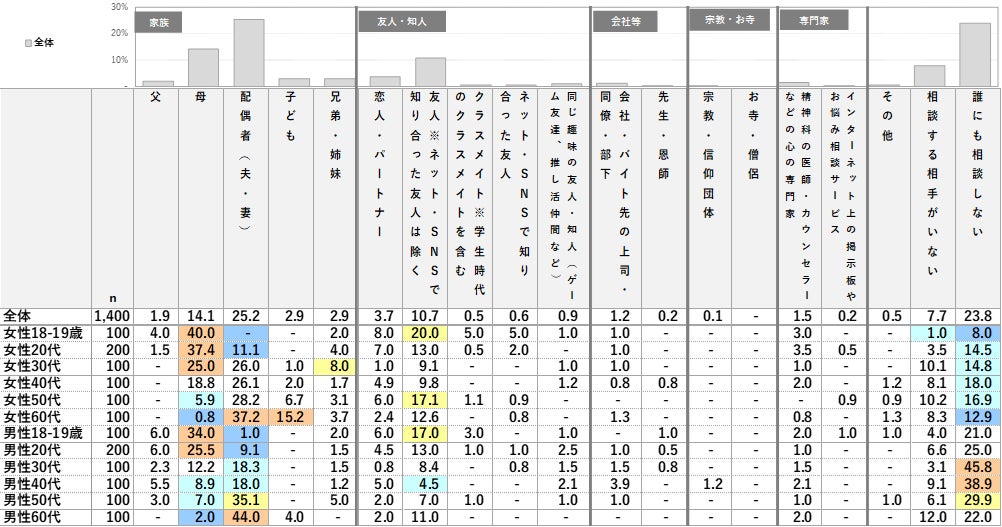Image resolution: width=1002 pixels, height=527 pixels.
Task: Select the 先生・恩師 column header
Action: 663,198
